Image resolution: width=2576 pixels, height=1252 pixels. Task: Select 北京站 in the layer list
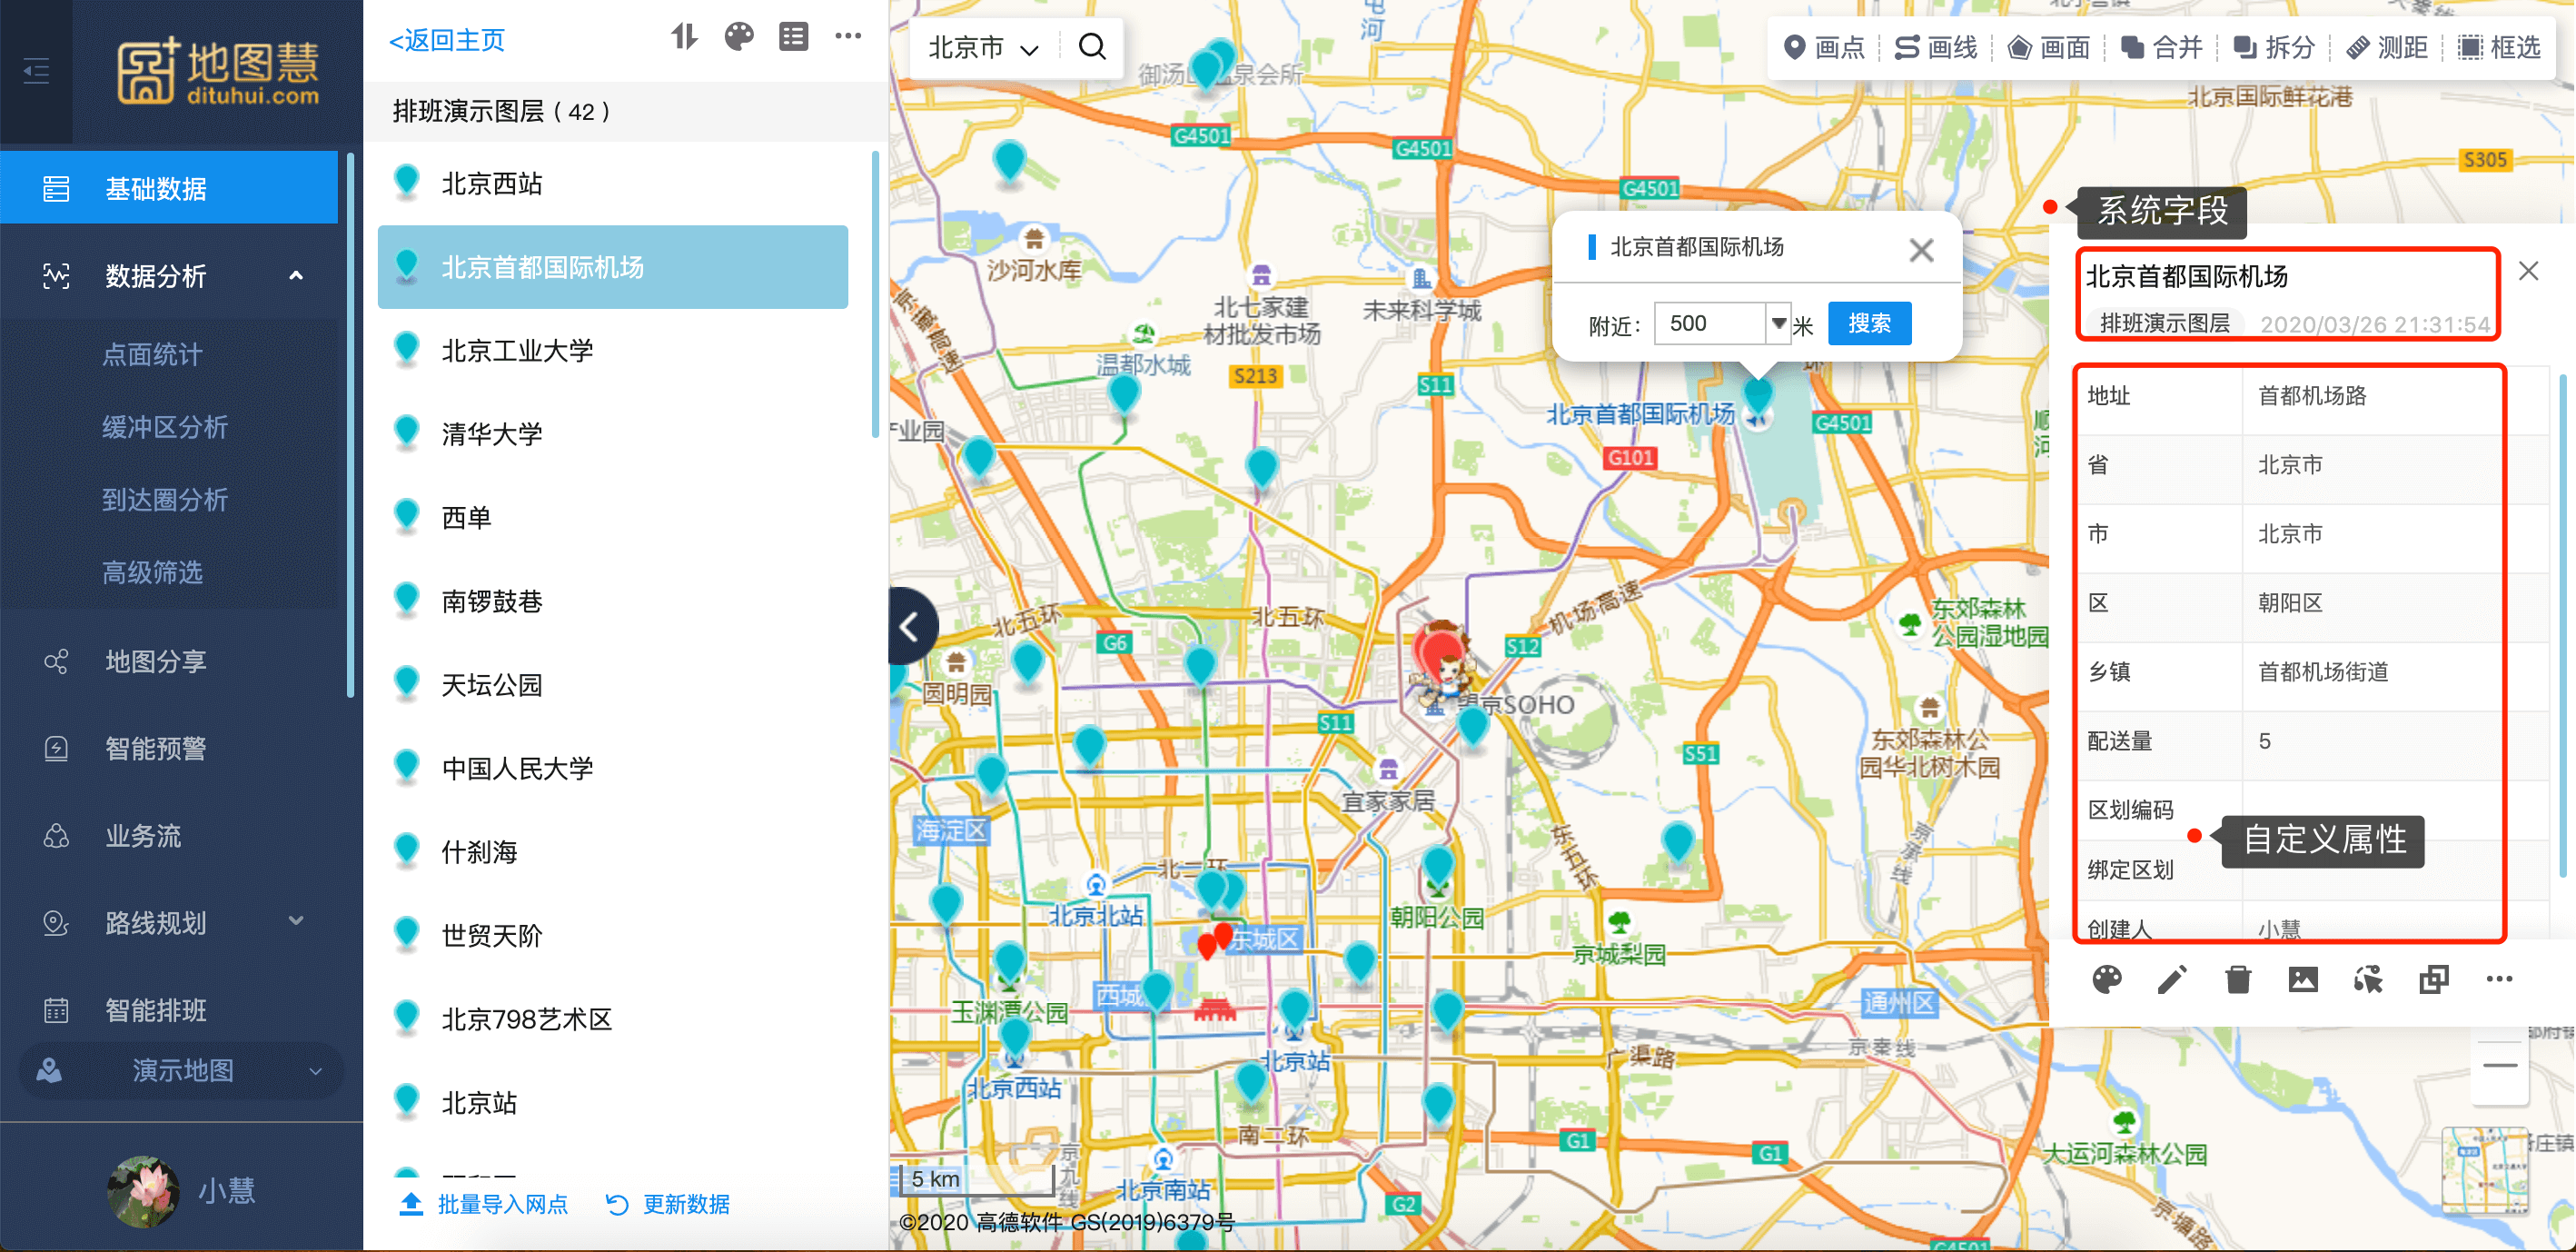[613, 1103]
